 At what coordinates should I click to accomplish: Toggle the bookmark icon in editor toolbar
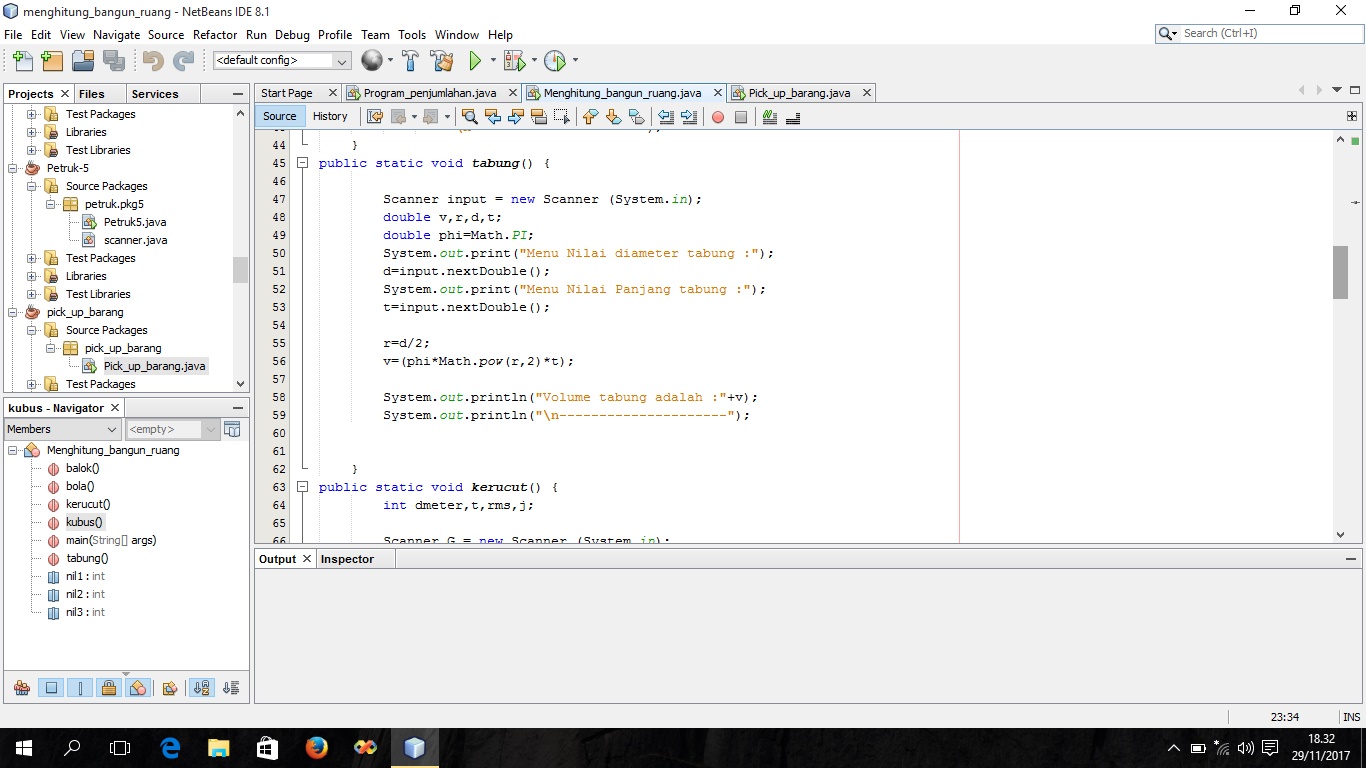pyautogui.click(x=636, y=117)
